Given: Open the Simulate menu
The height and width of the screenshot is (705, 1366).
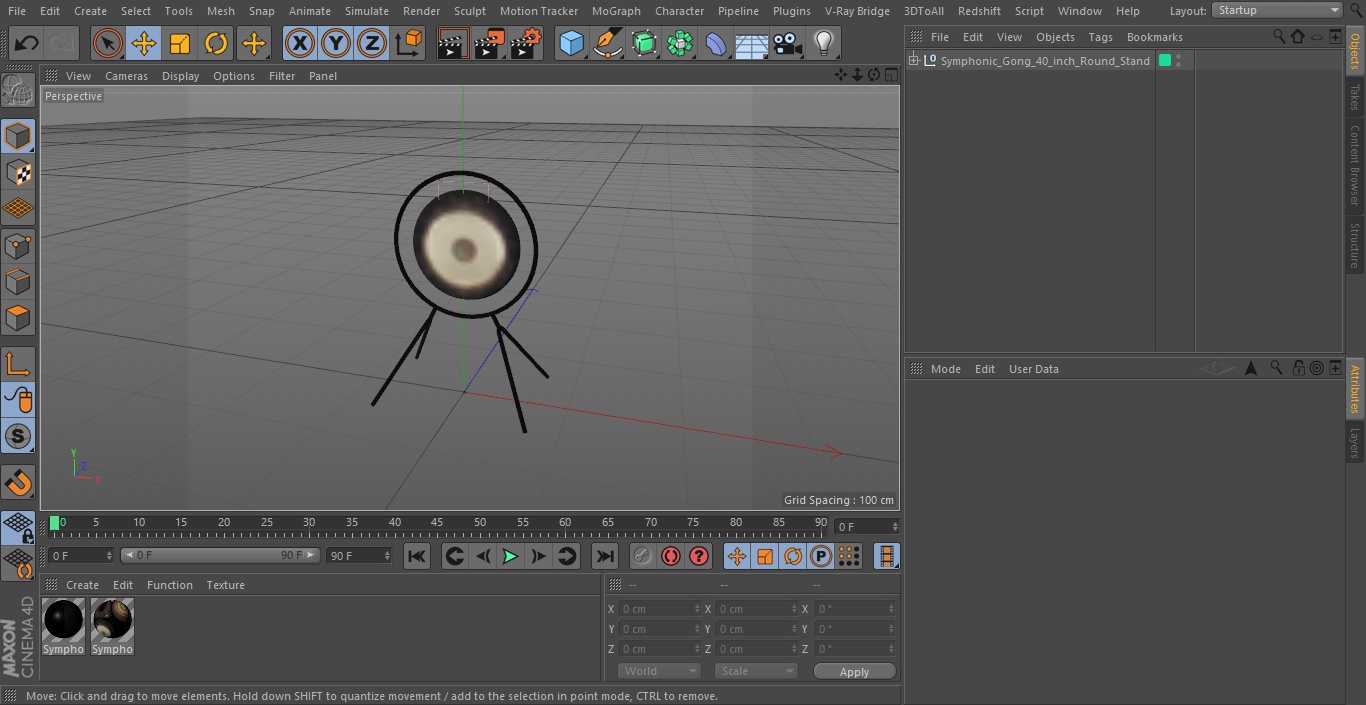Looking at the screenshot, I should tap(367, 11).
